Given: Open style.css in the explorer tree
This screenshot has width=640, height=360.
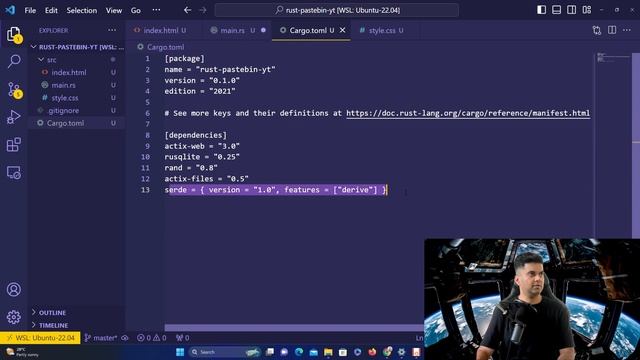Looking at the screenshot, I should click(77, 98).
